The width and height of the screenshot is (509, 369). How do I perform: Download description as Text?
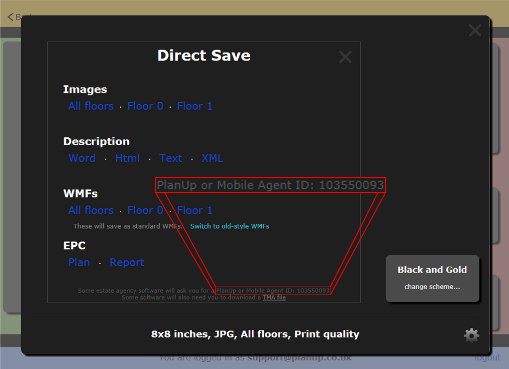click(x=171, y=158)
